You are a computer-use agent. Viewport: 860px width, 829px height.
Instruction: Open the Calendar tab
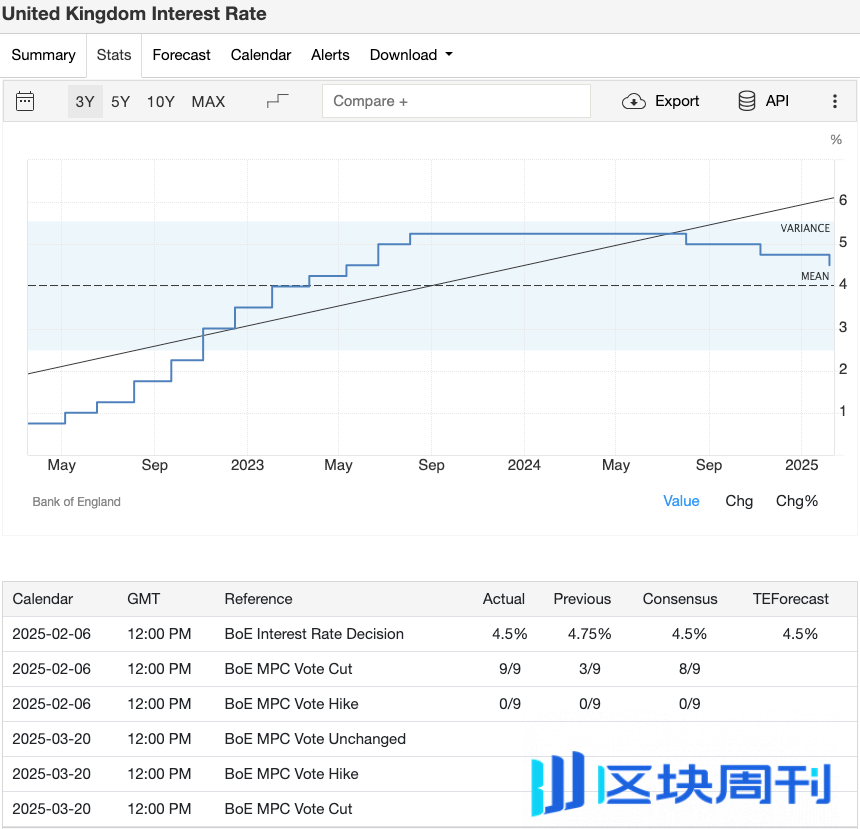[261, 55]
